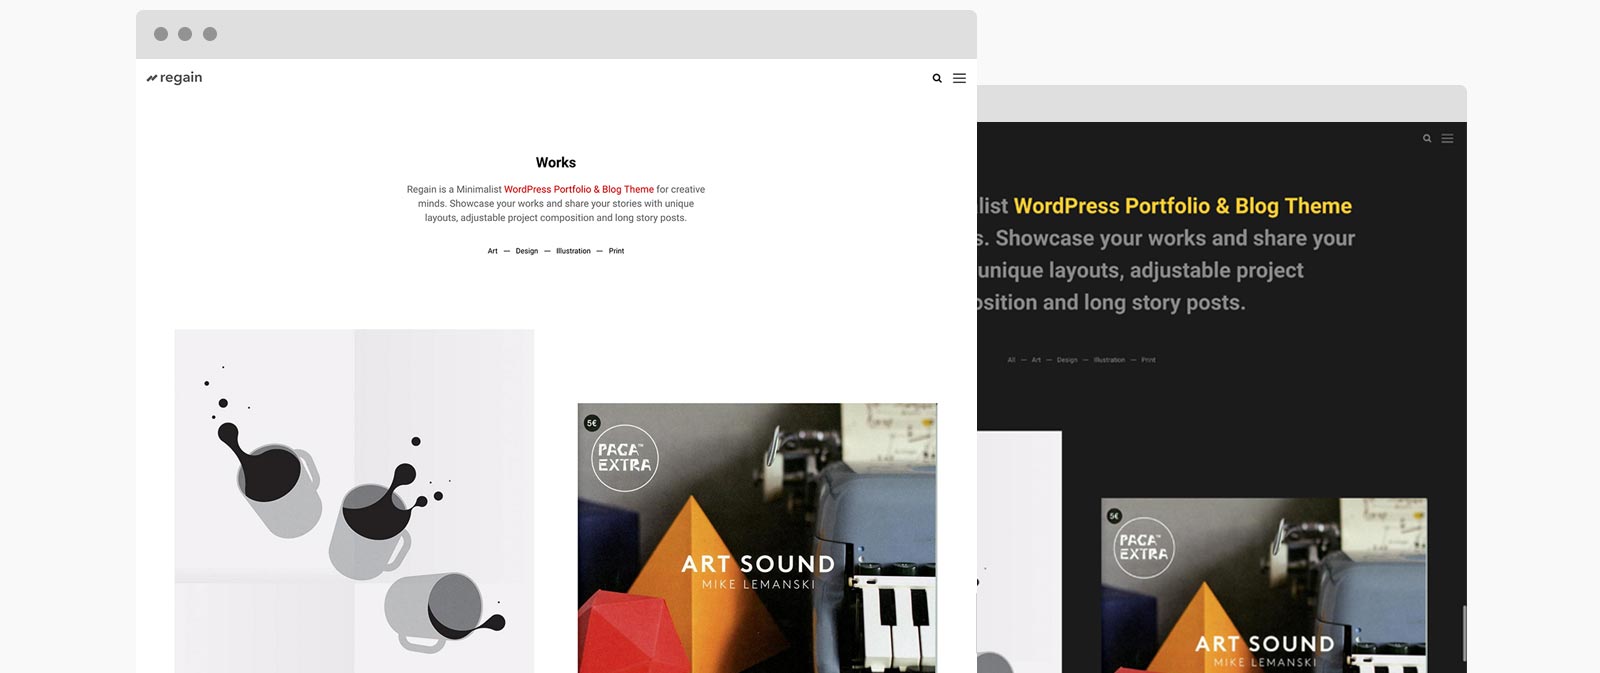Filter works by Art in light mockup

pos(493,251)
